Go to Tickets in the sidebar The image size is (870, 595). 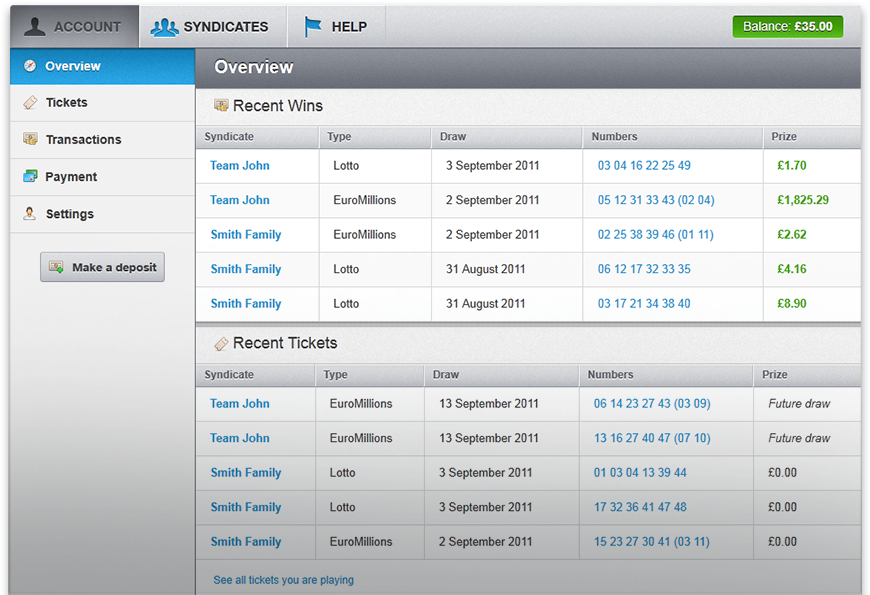coord(102,103)
